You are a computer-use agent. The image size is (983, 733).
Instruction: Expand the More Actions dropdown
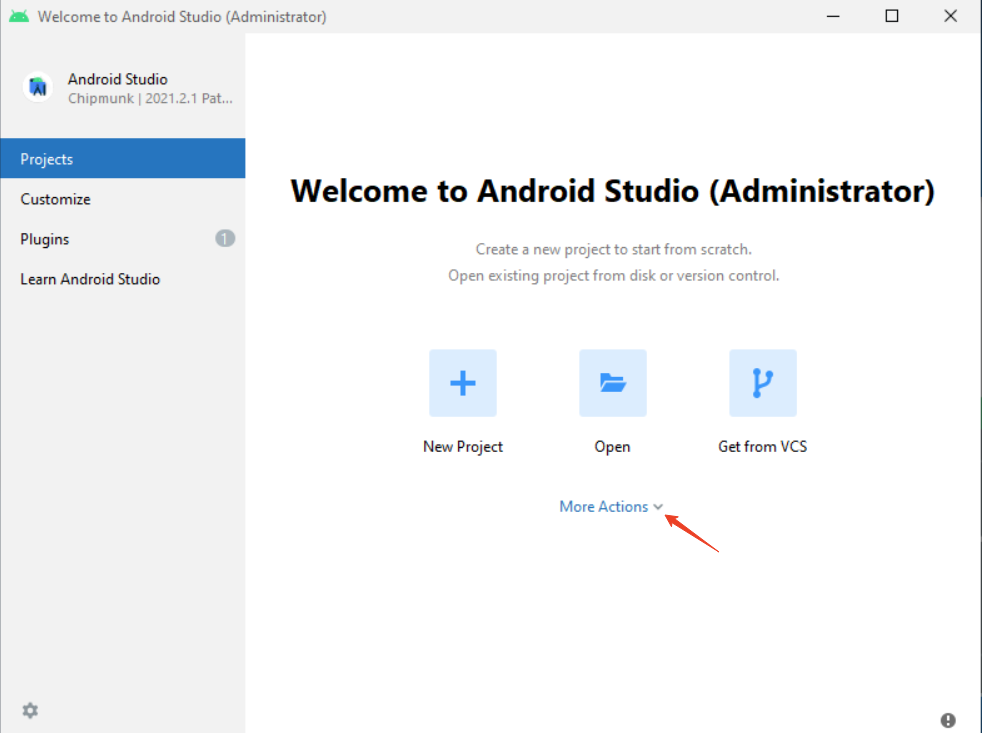point(611,507)
